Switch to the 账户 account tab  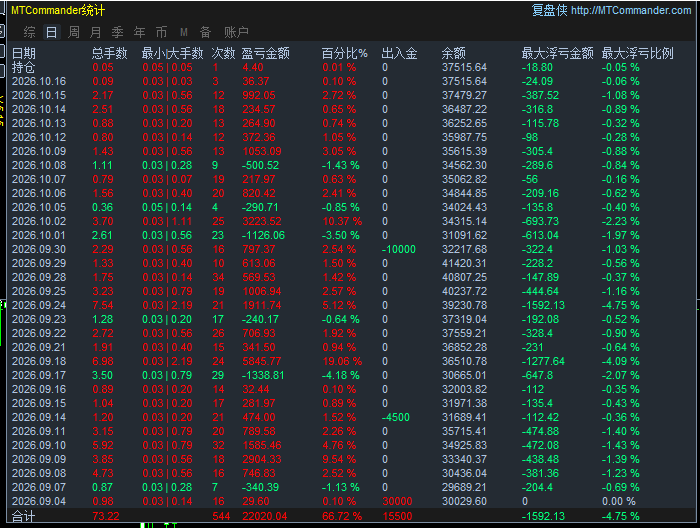(x=236, y=32)
